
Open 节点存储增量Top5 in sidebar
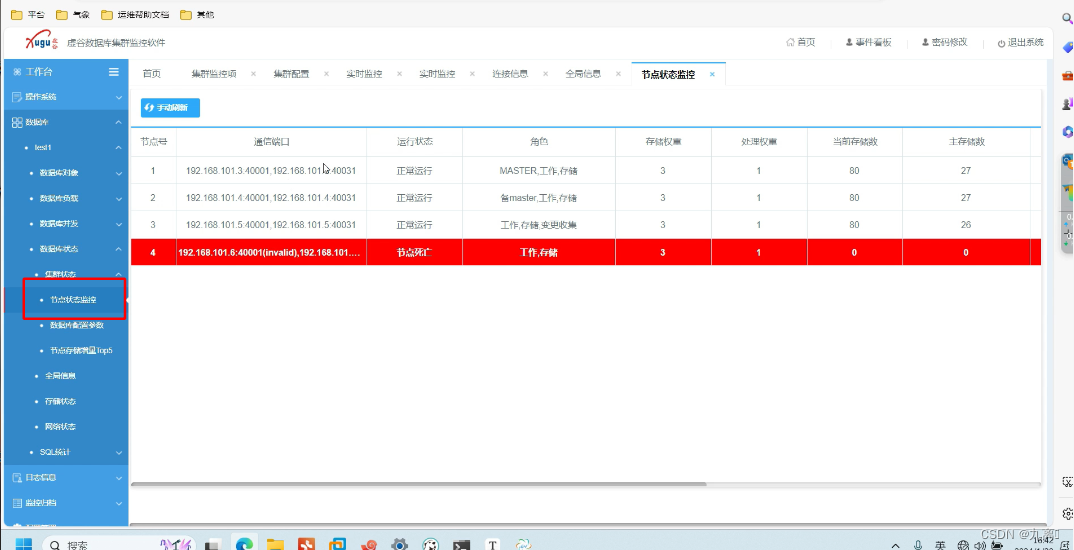(81, 351)
